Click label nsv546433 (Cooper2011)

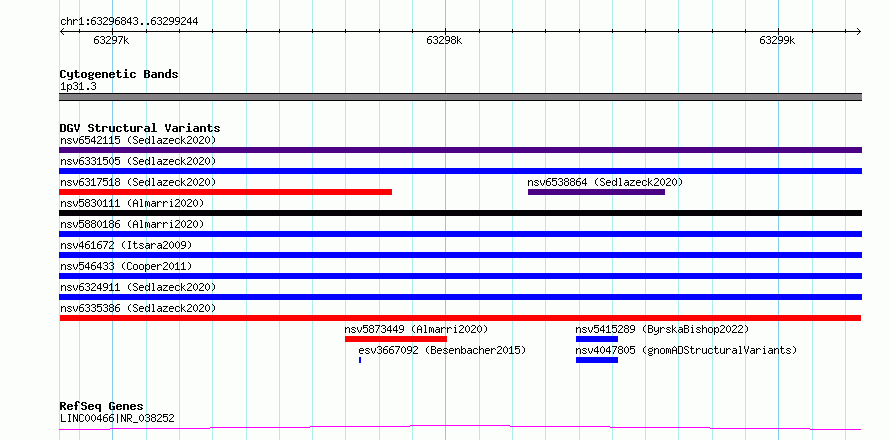[x=126, y=266]
